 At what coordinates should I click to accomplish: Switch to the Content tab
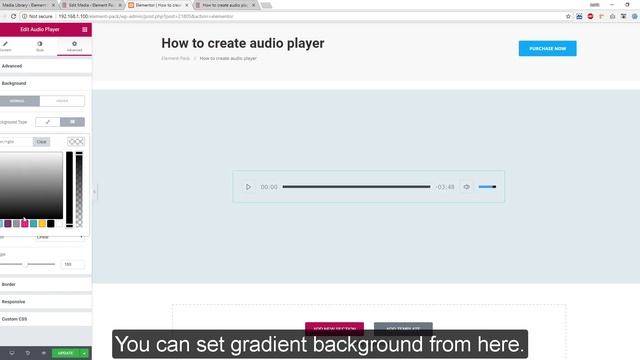(x=6, y=46)
